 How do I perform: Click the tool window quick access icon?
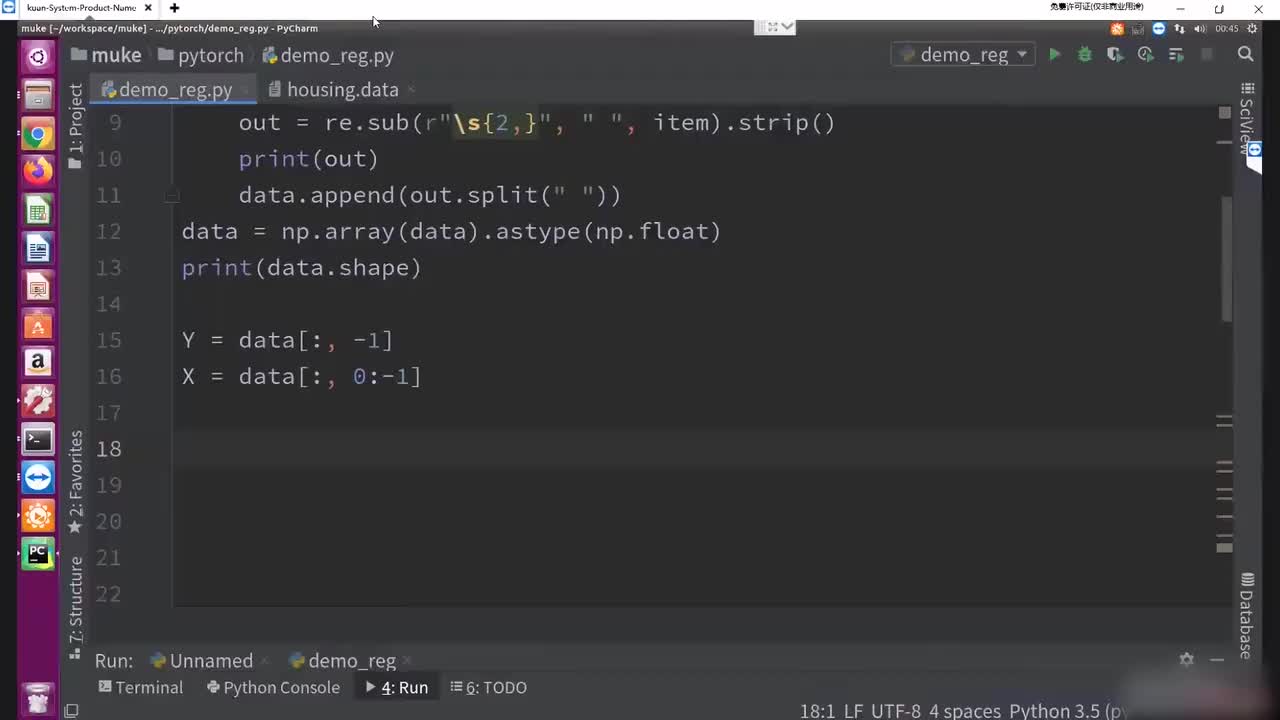[x=71, y=710]
